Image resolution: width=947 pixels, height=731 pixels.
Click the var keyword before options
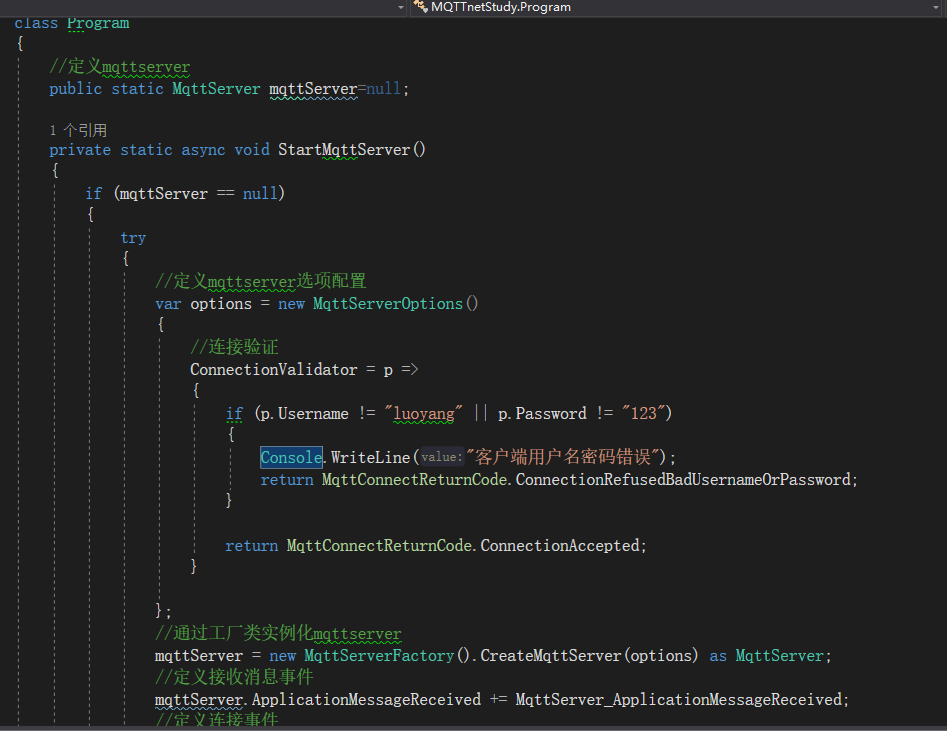pyautogui.click(x=168, y=304)
